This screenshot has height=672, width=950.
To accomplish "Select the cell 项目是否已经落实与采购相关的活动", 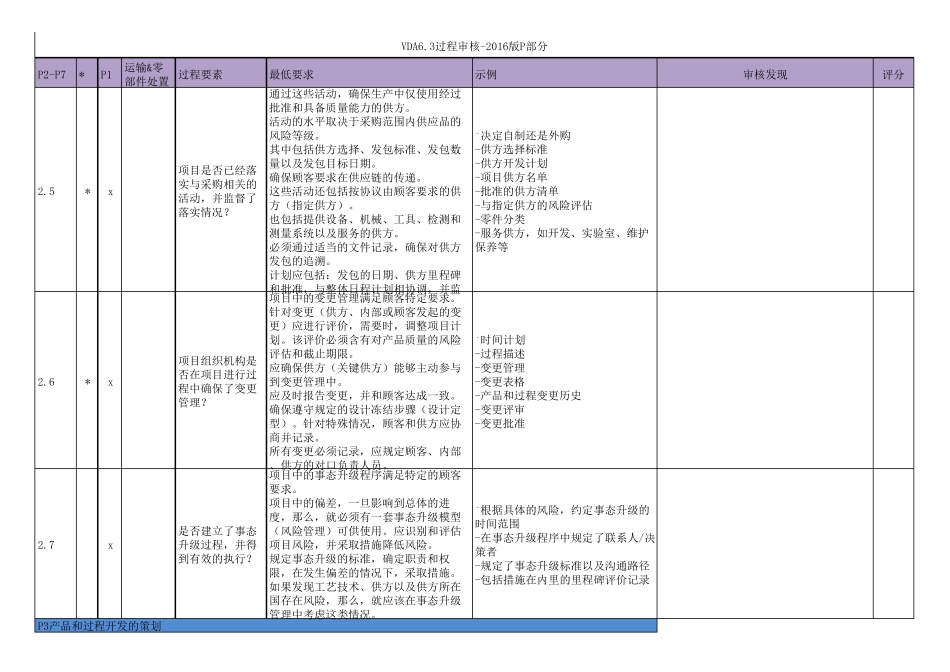I will coord(221,190).
